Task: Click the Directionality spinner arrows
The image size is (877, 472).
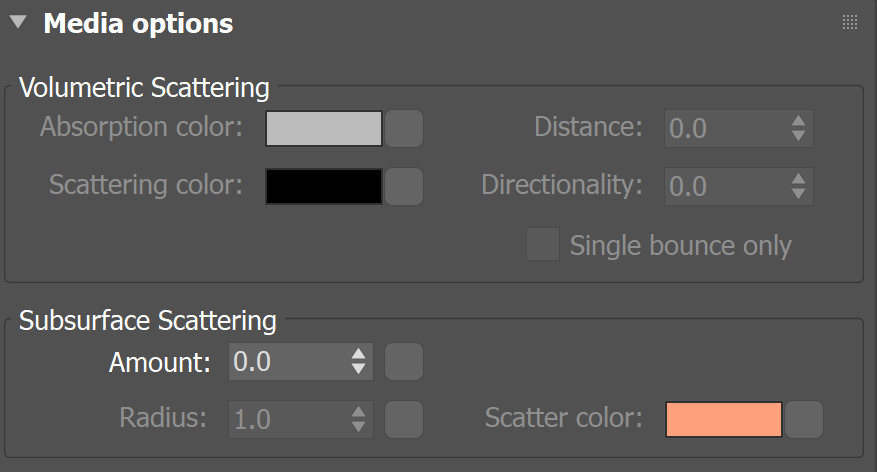Action: [798, 186]
